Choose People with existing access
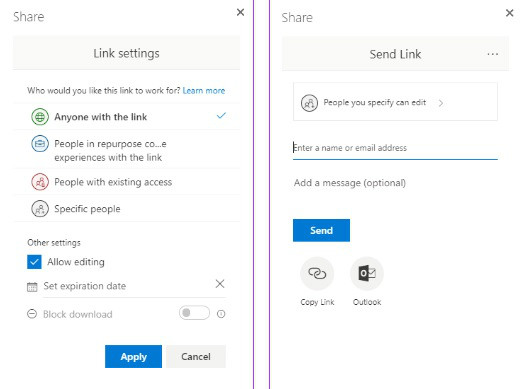 click(127, 182)
